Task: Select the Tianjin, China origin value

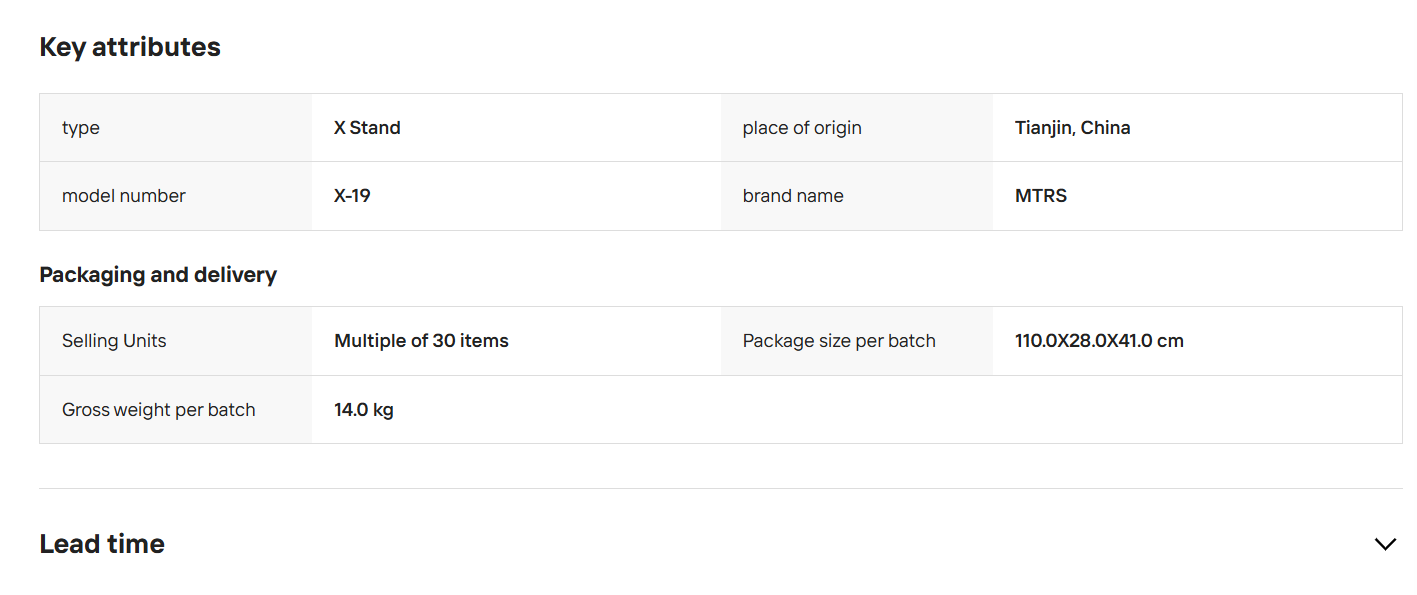Action: pos(1072,128)
